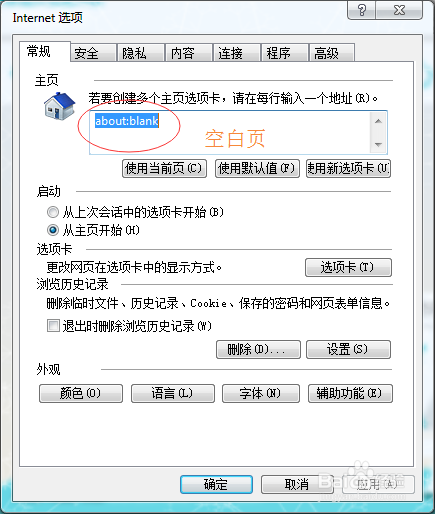Open the 字体(N) button
Viewport: 435px width, 514px height.
click(x=261, y=394)
